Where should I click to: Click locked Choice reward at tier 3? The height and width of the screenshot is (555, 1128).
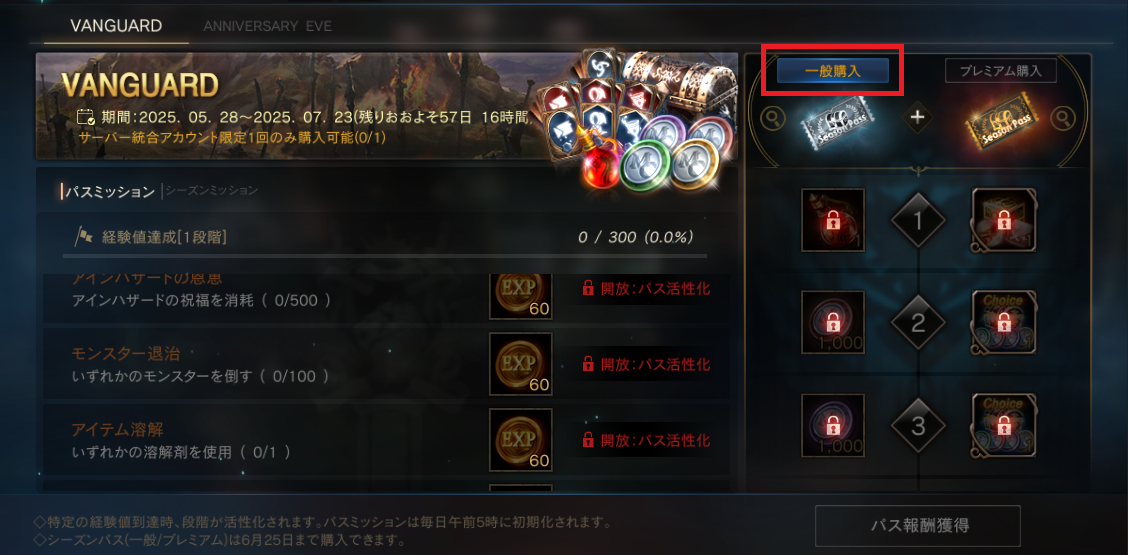[x=1004, y=425]
